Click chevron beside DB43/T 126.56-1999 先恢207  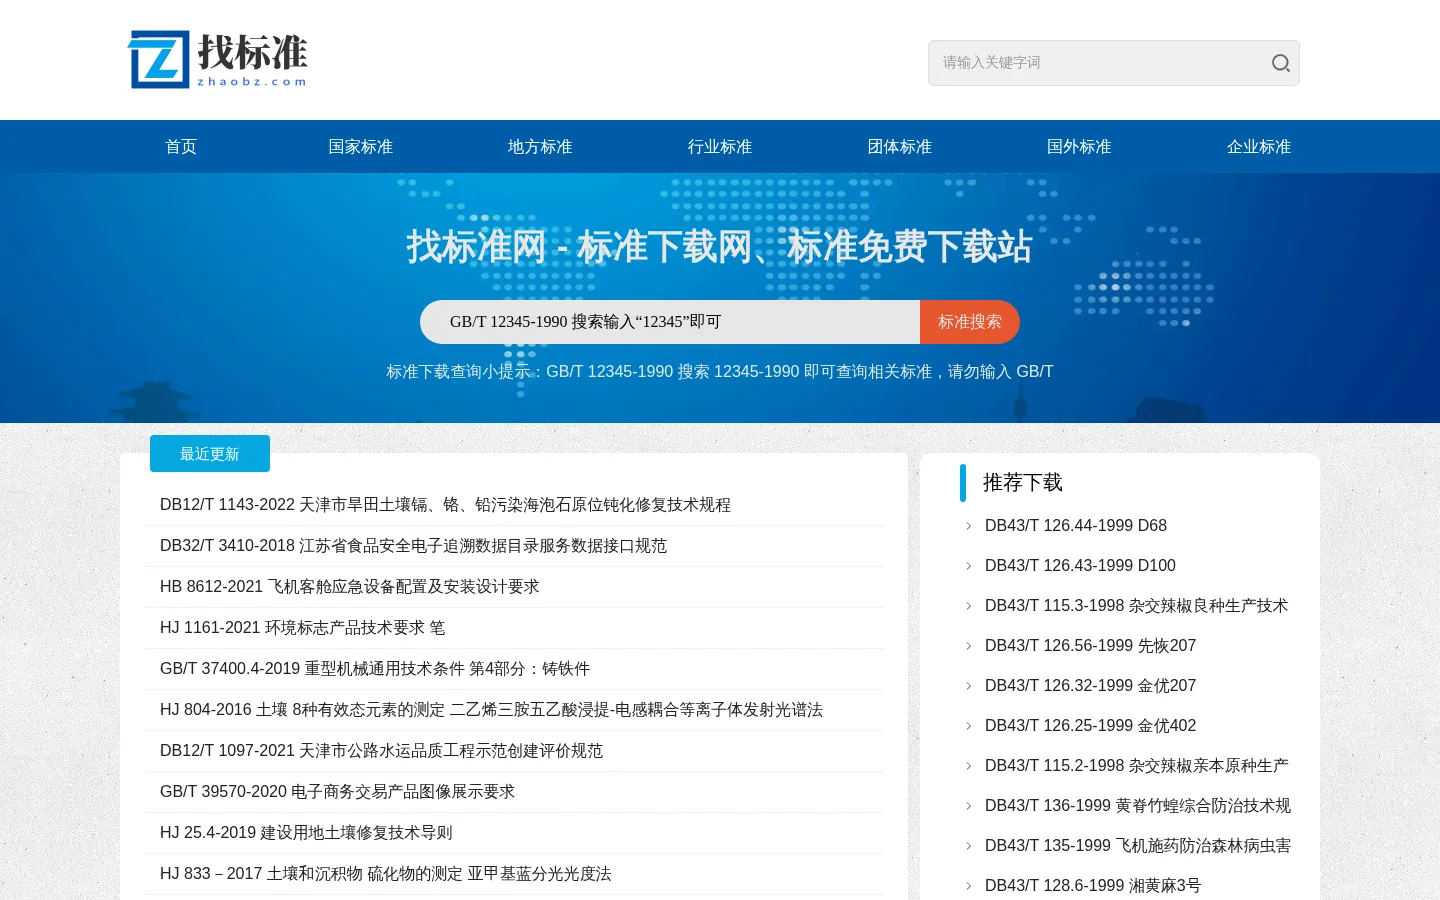(968, 646)
